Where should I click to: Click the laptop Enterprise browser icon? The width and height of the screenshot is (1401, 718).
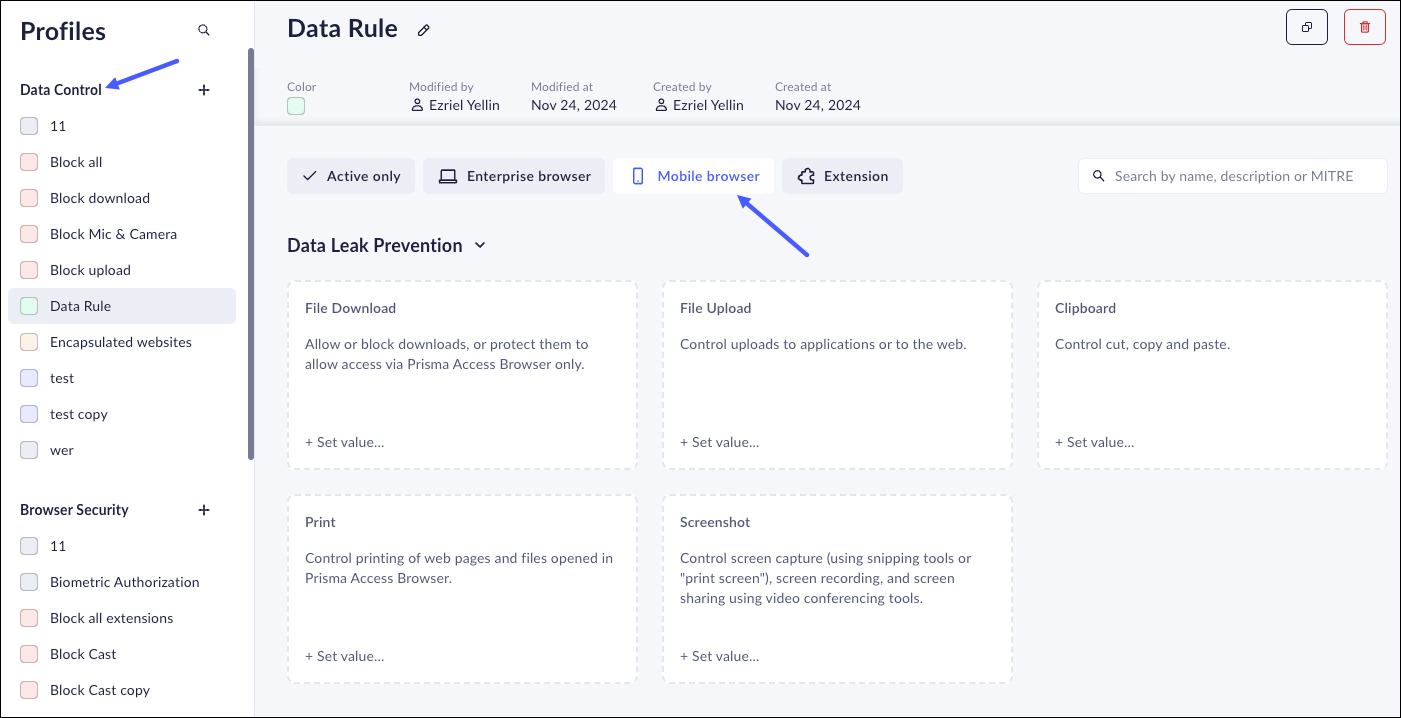pos(447,176)
